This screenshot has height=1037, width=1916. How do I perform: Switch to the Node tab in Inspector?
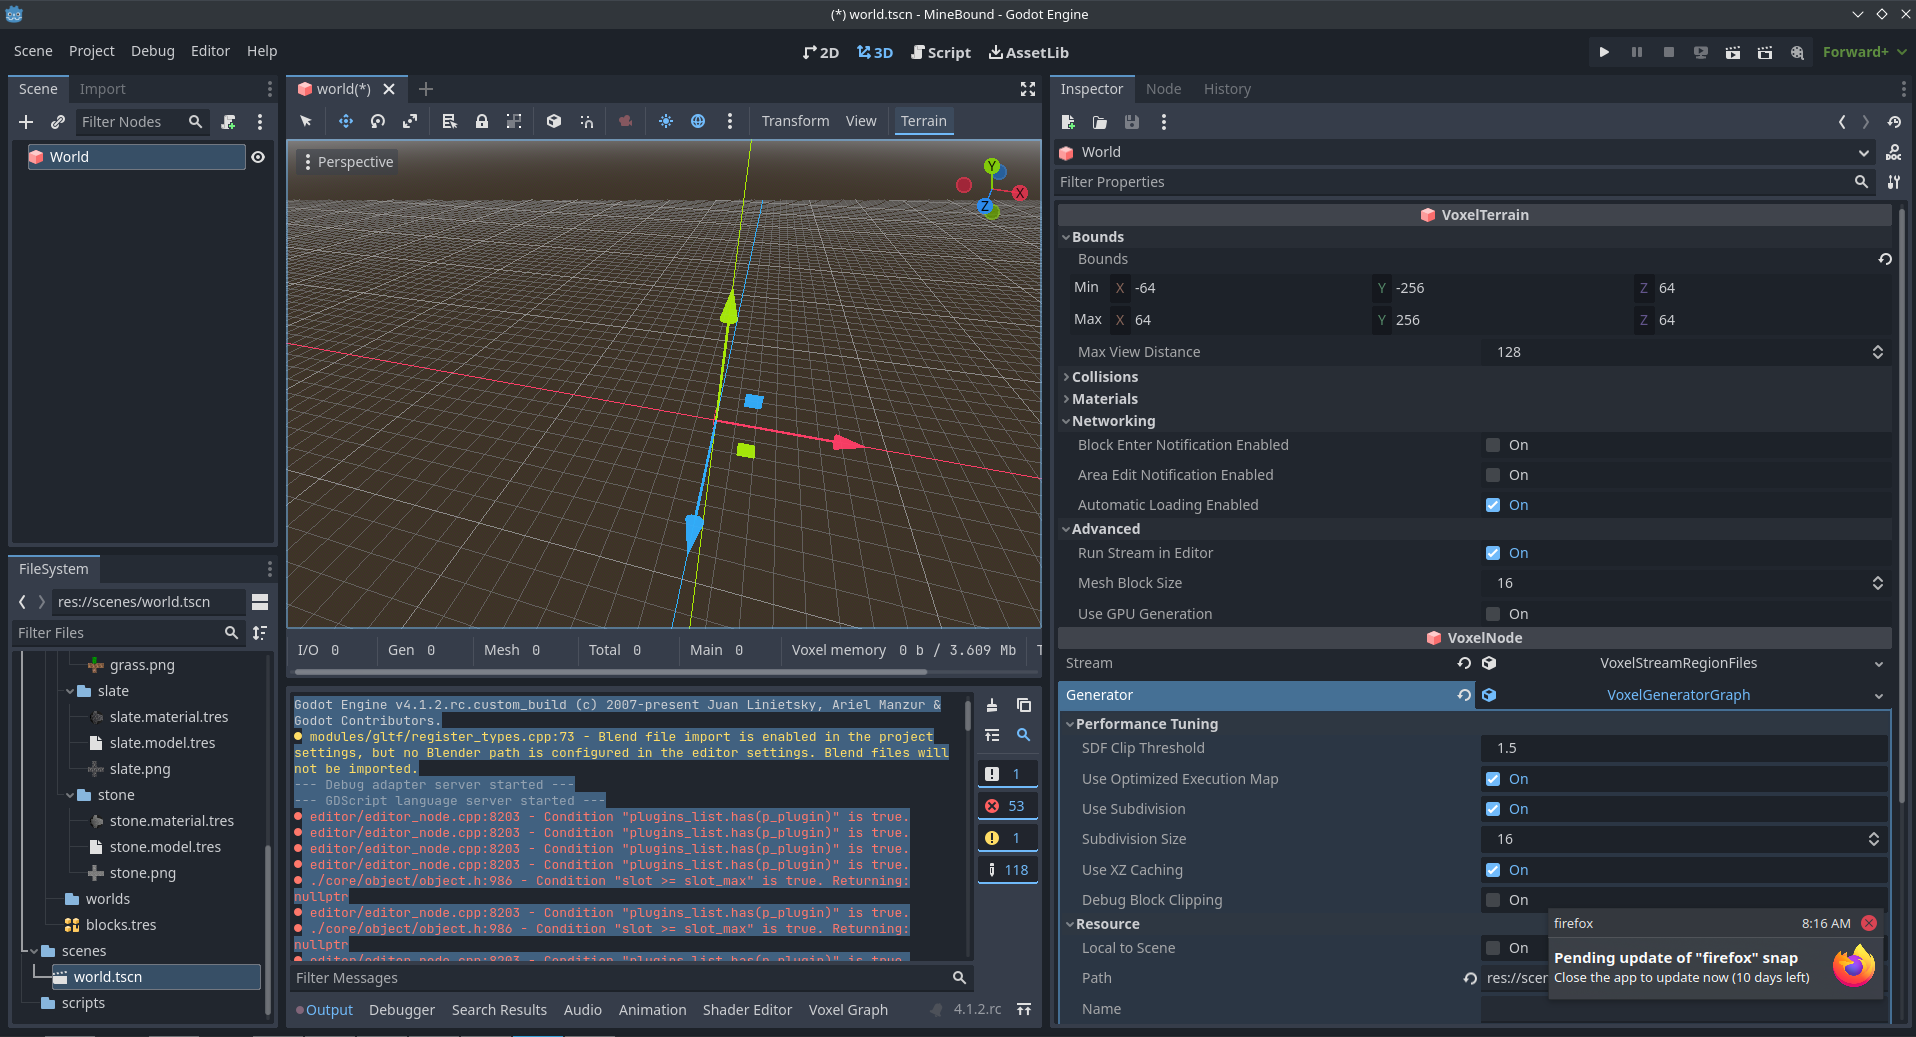(x=1162, y=88)
